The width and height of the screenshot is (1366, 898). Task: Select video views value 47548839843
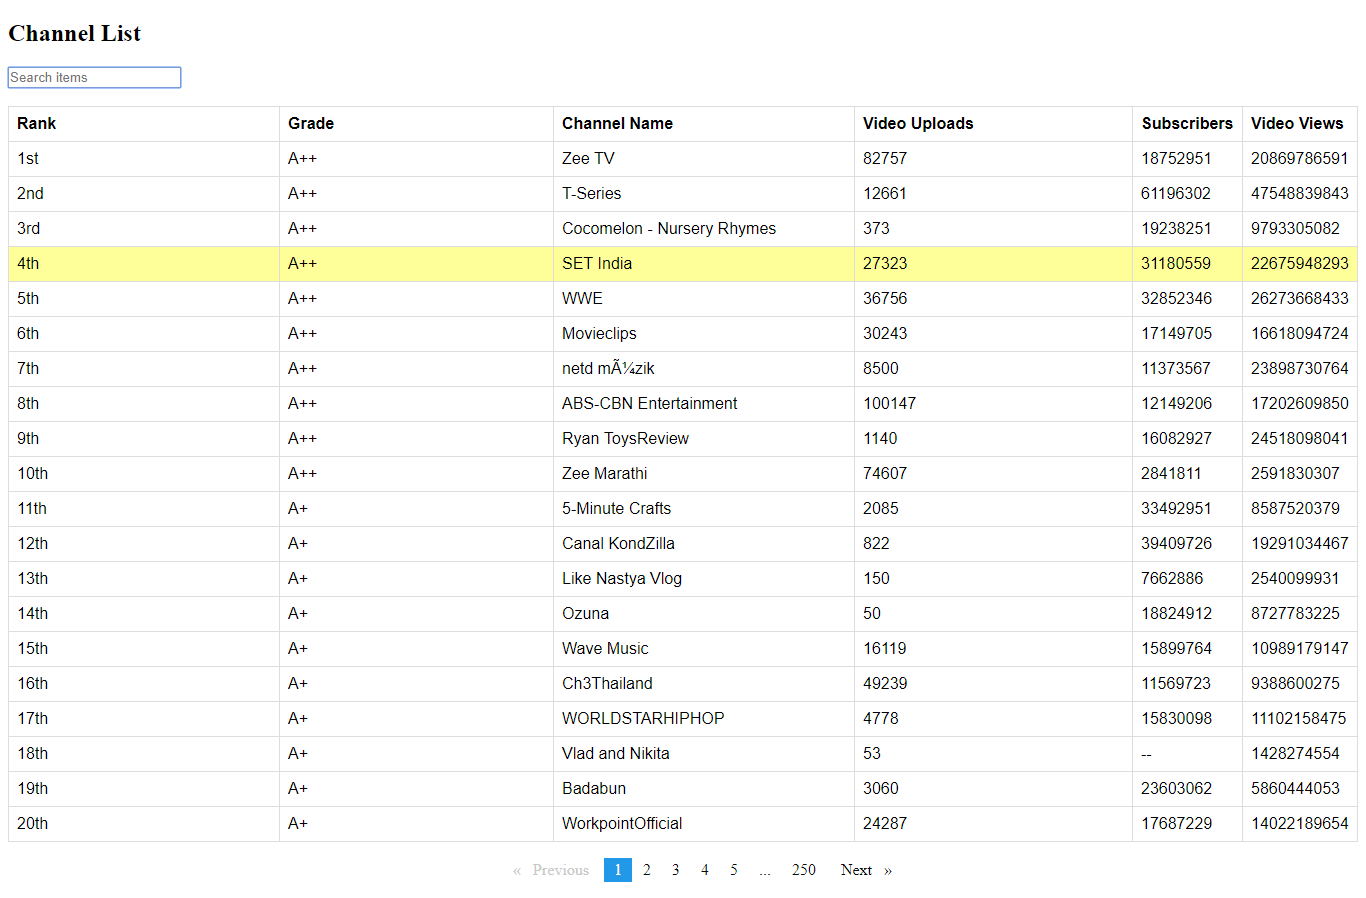point(1299,194)
